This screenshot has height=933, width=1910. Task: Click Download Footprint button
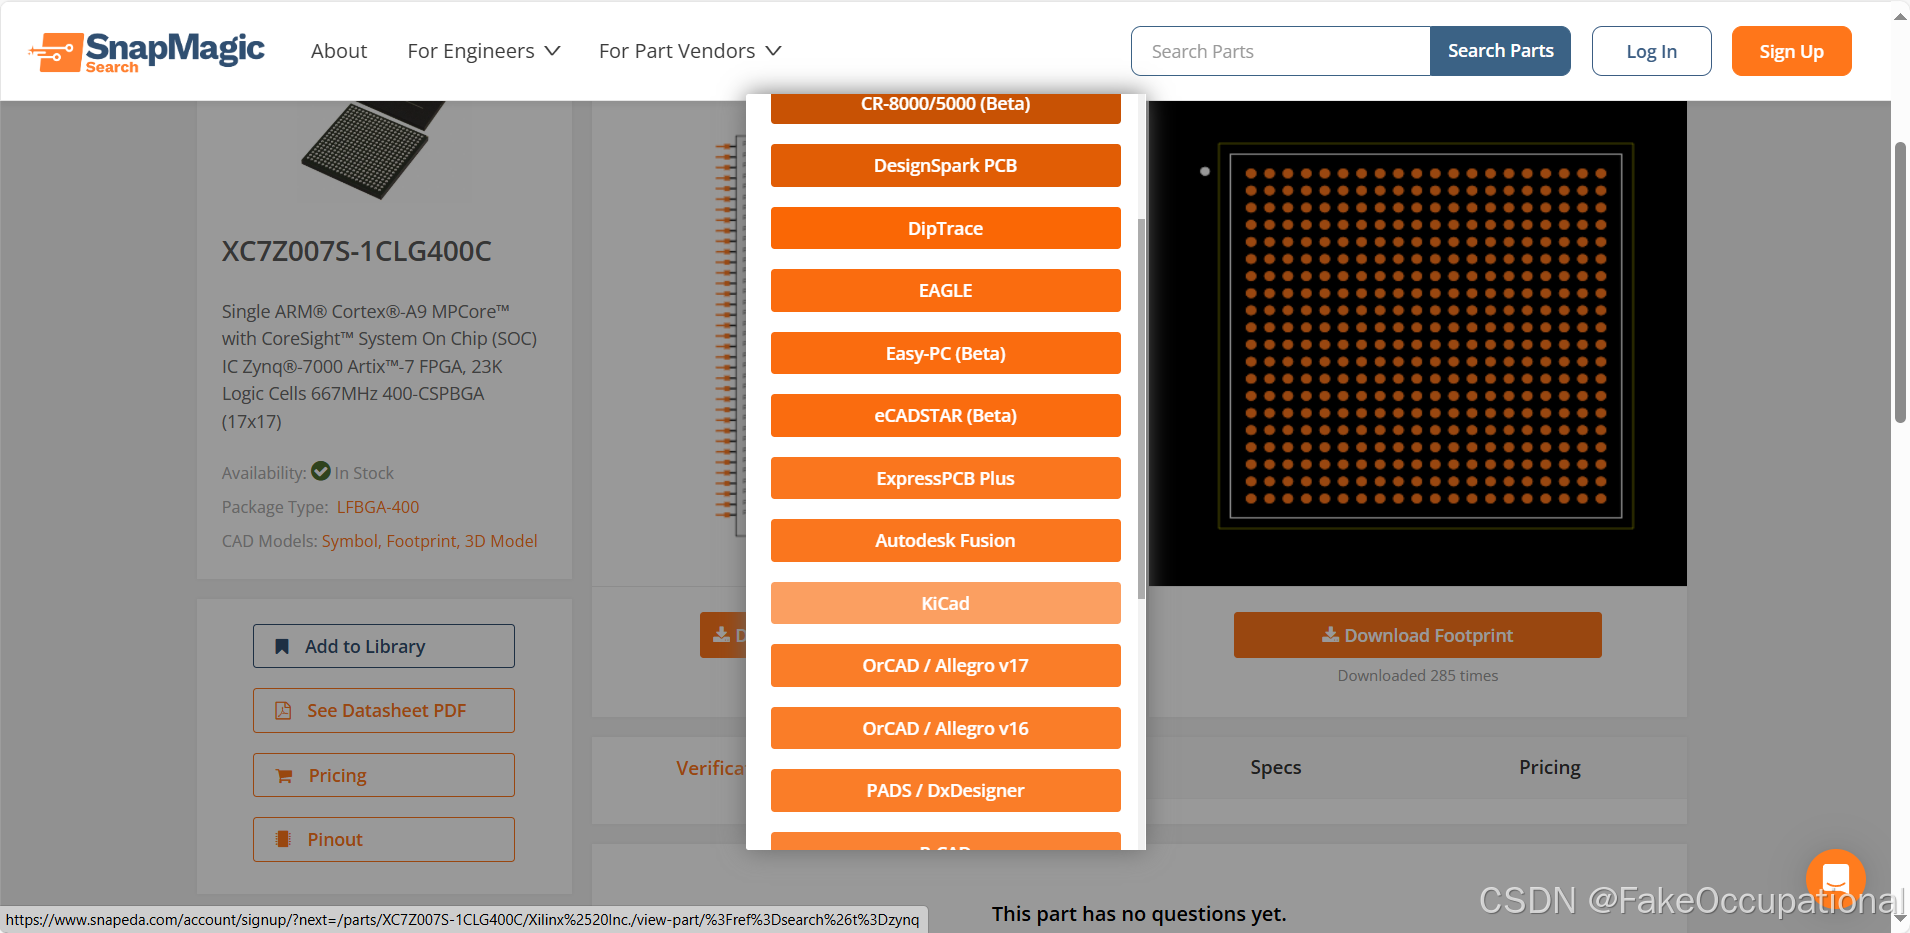tap(1418, 635)
